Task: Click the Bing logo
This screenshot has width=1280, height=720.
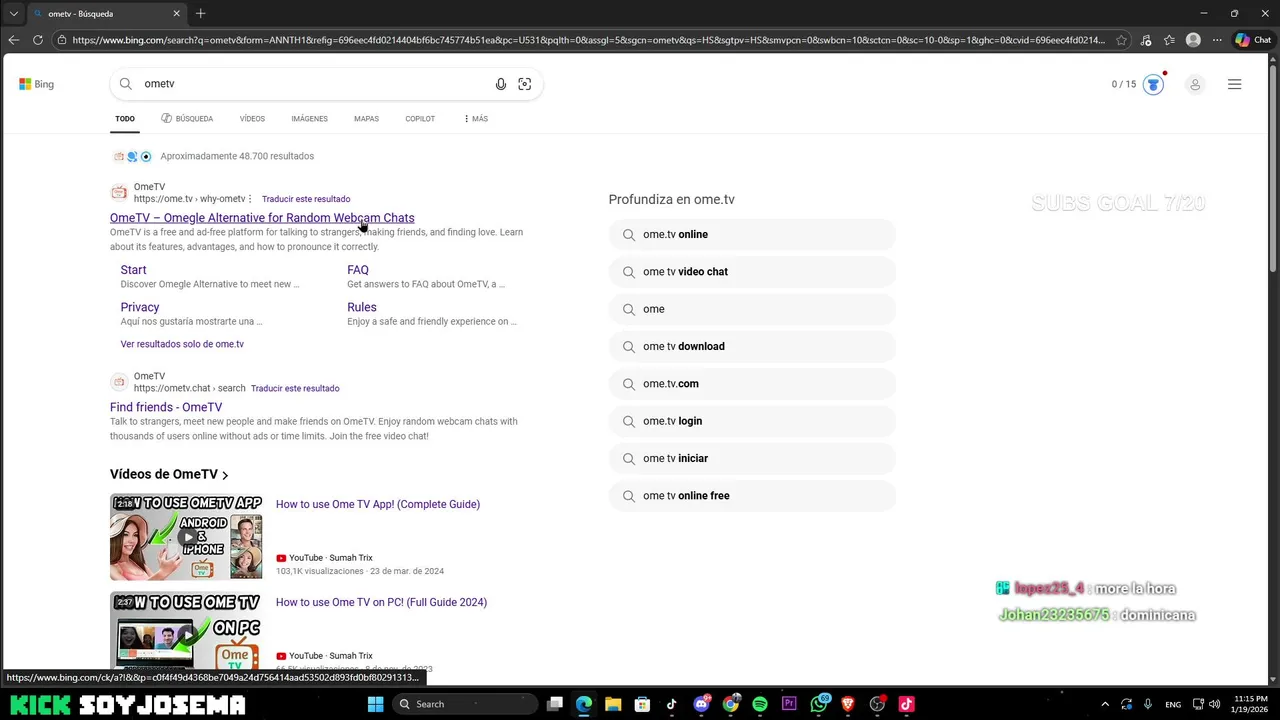Action: [37, 84]
